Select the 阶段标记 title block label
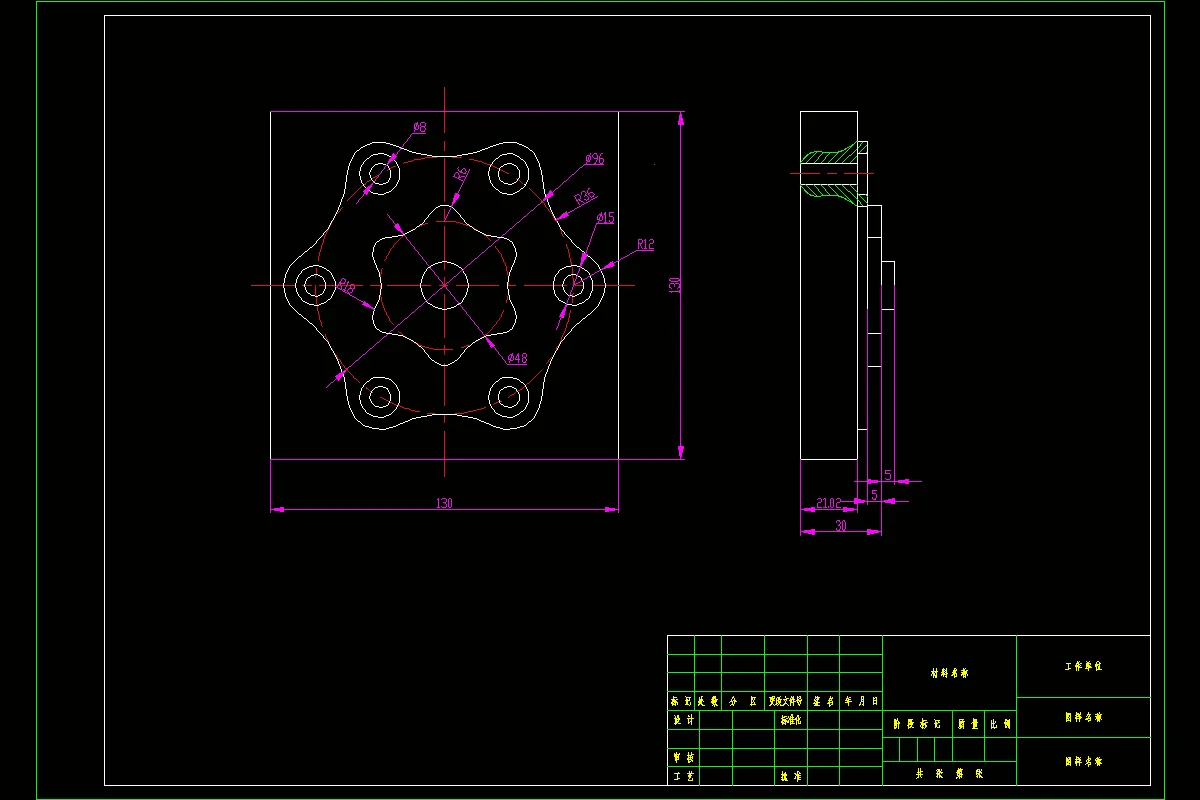Image resolution: width=1200 pixels, height=800 pixels. click(x=916, y=723)
